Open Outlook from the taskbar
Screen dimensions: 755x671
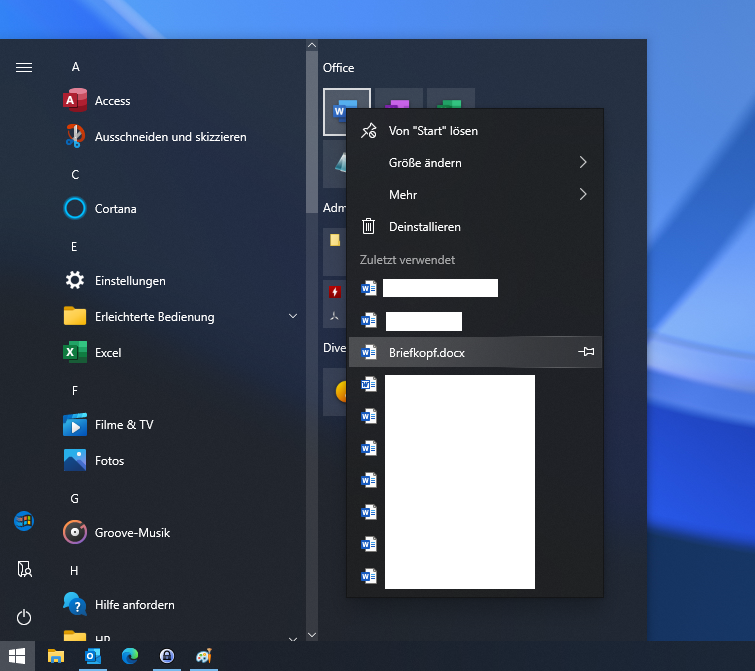tap(93, 656)
